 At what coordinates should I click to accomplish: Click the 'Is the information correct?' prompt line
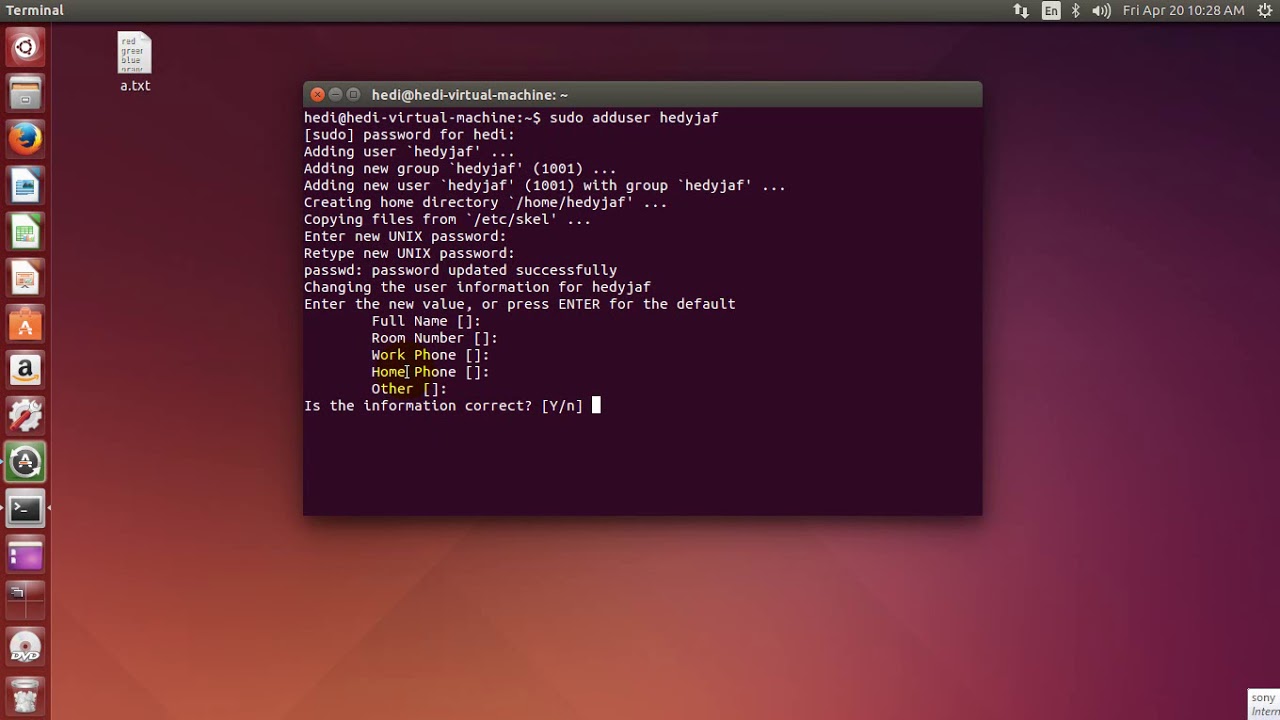click(443, 405)
